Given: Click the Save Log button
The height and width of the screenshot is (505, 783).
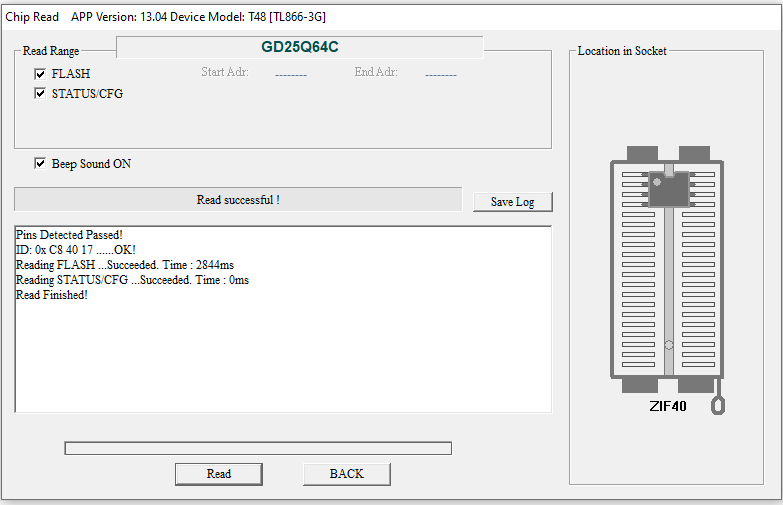Looking at the screenshot, I should point(512,202).
